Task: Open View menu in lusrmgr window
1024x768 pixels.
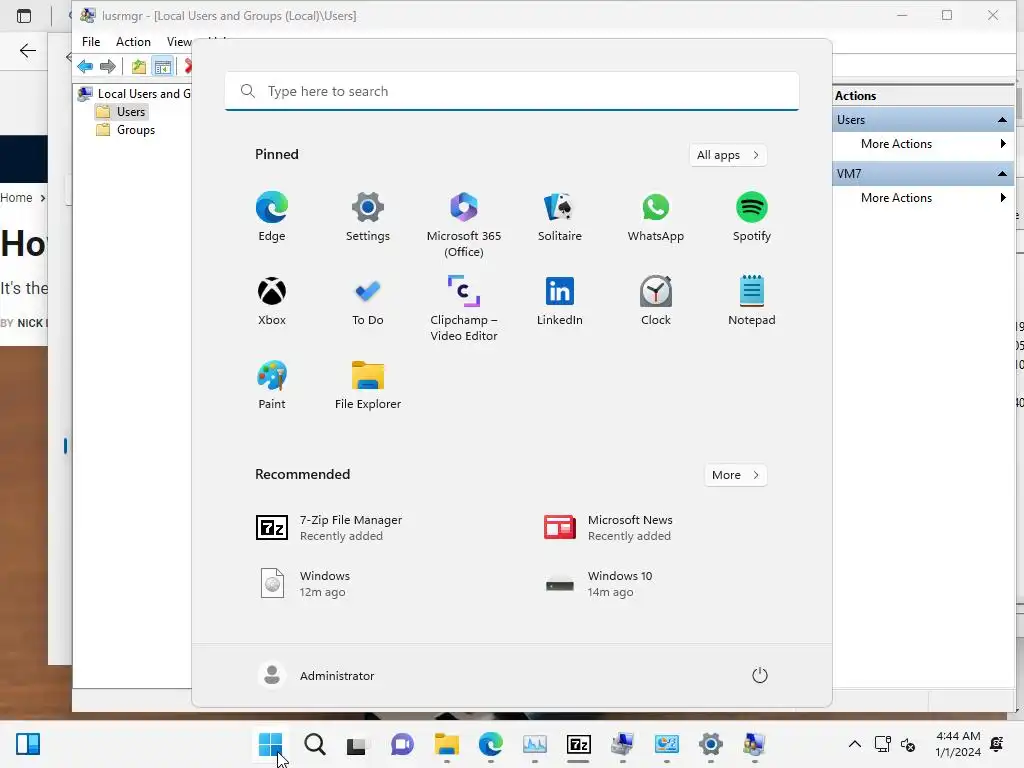Action: pos(178,42)
